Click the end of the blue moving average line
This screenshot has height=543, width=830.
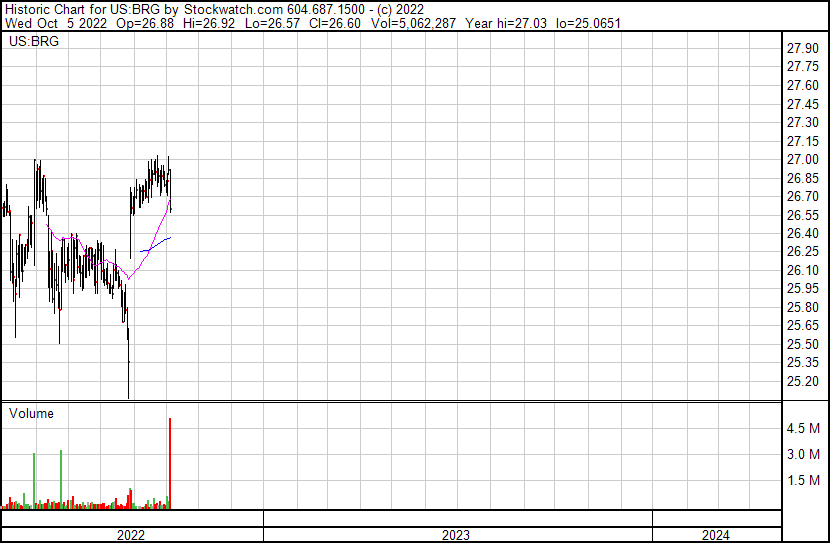(171, 237)
